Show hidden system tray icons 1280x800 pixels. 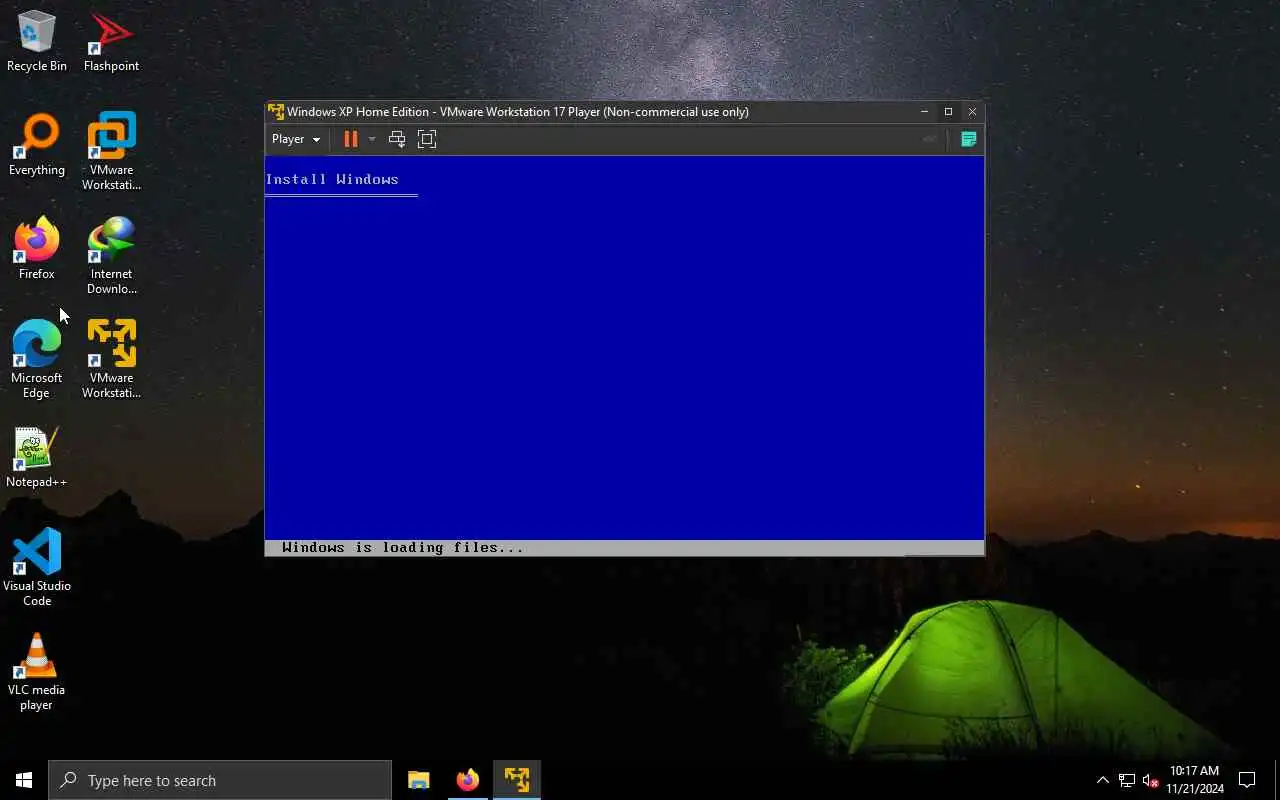pyautogui.click(x=1103, y=780)
